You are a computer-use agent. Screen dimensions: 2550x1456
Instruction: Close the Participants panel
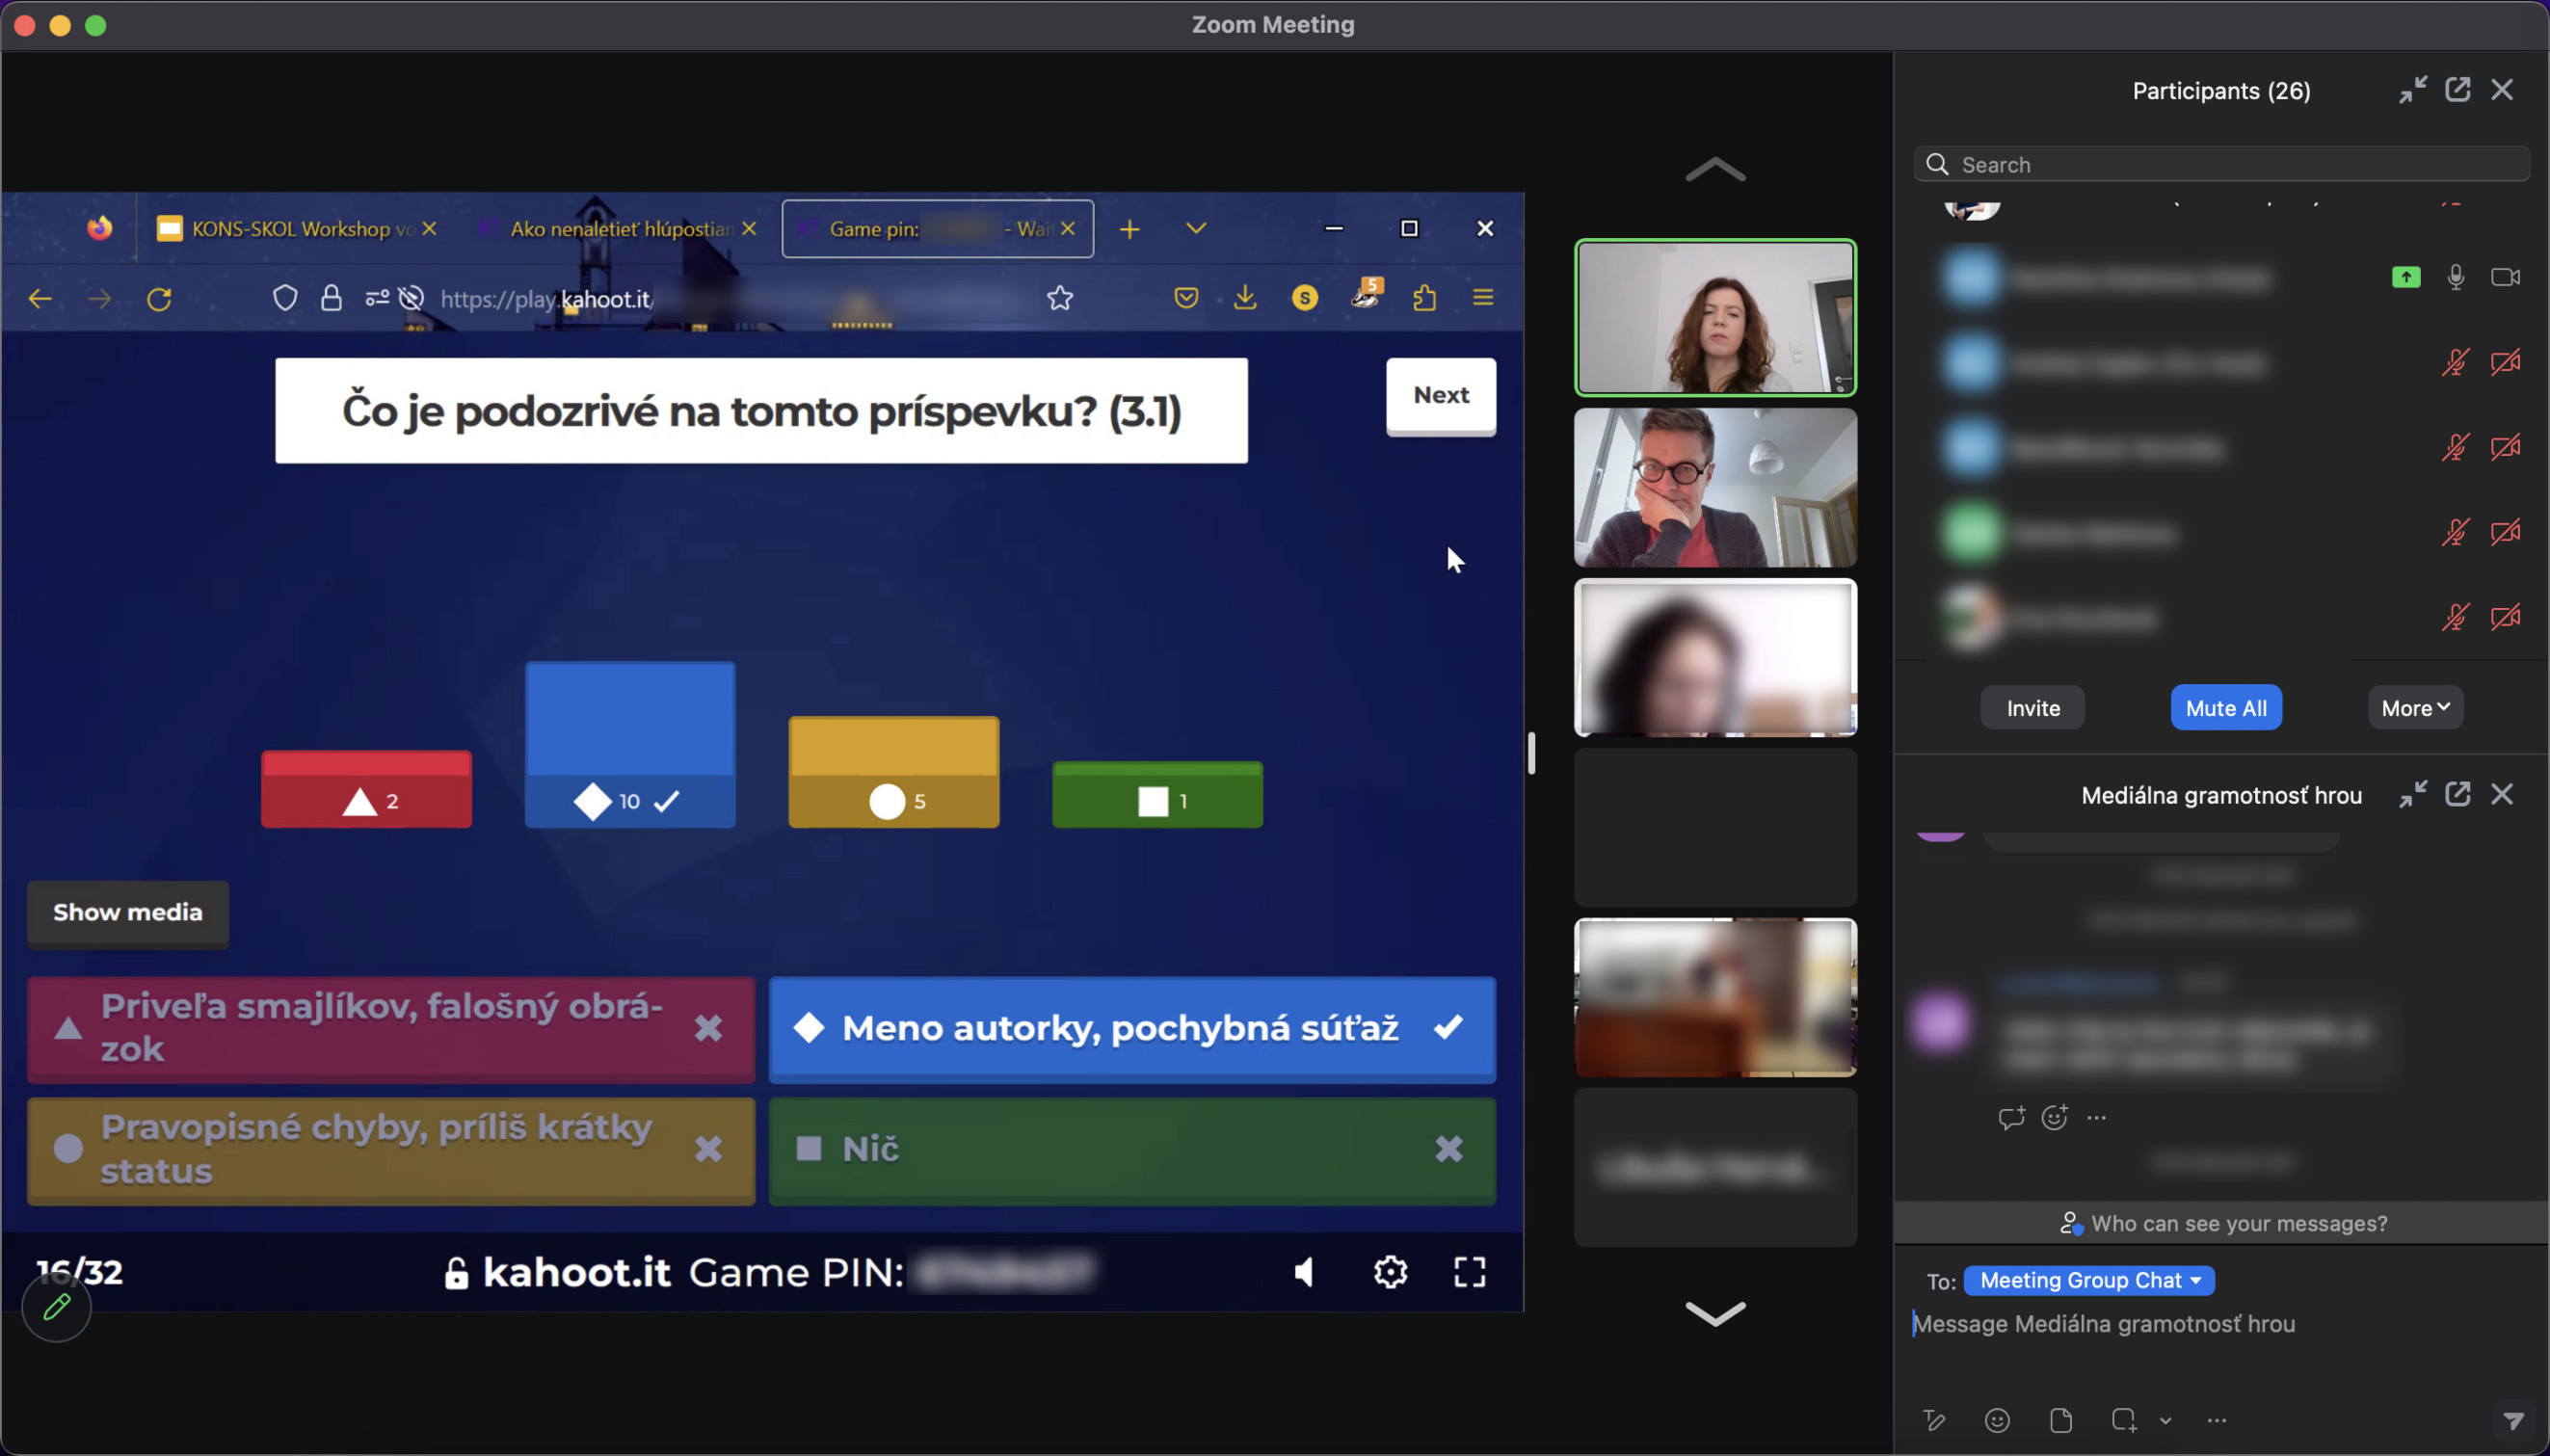point(2502,90)
